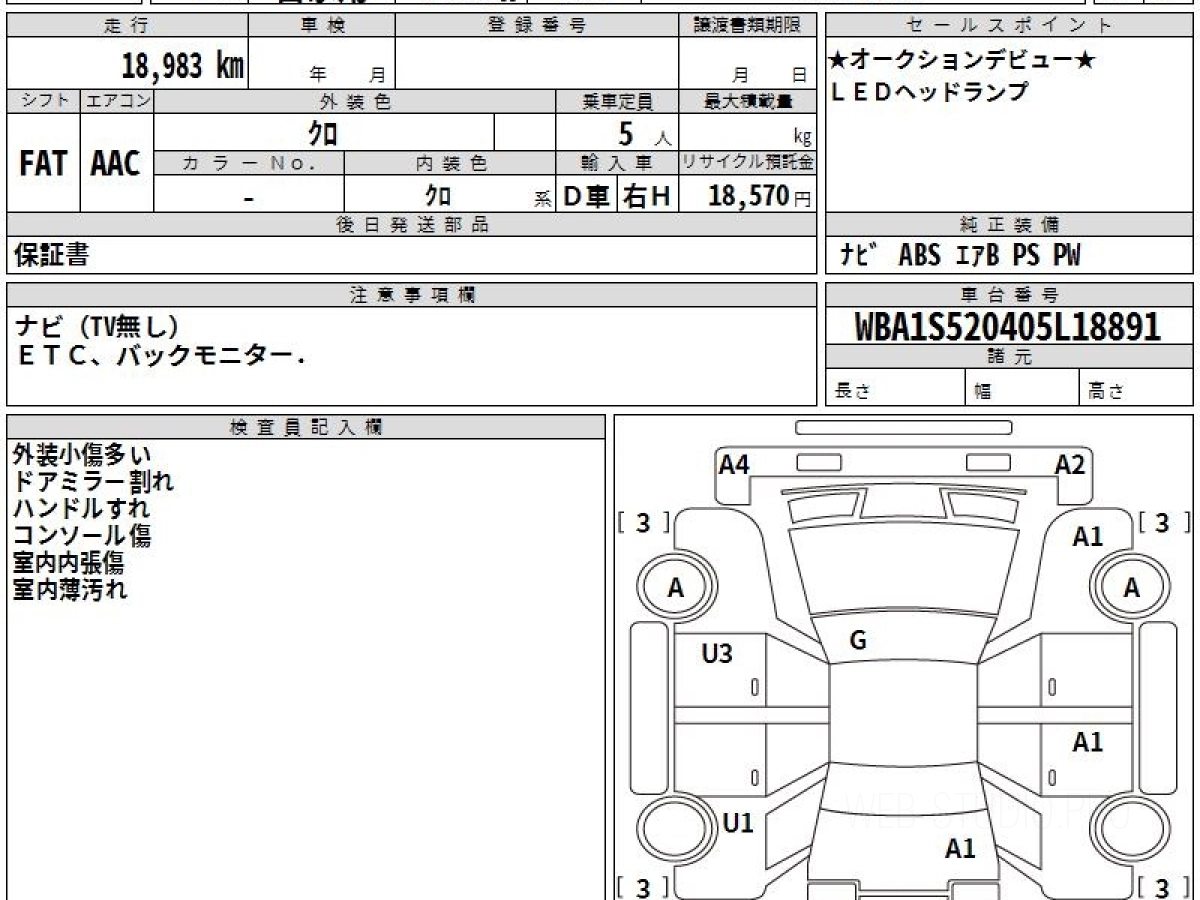The image size is (1200, 900).
Task: Click the 18,570円 recycle deposit value
Action: (x=760, y=196)
